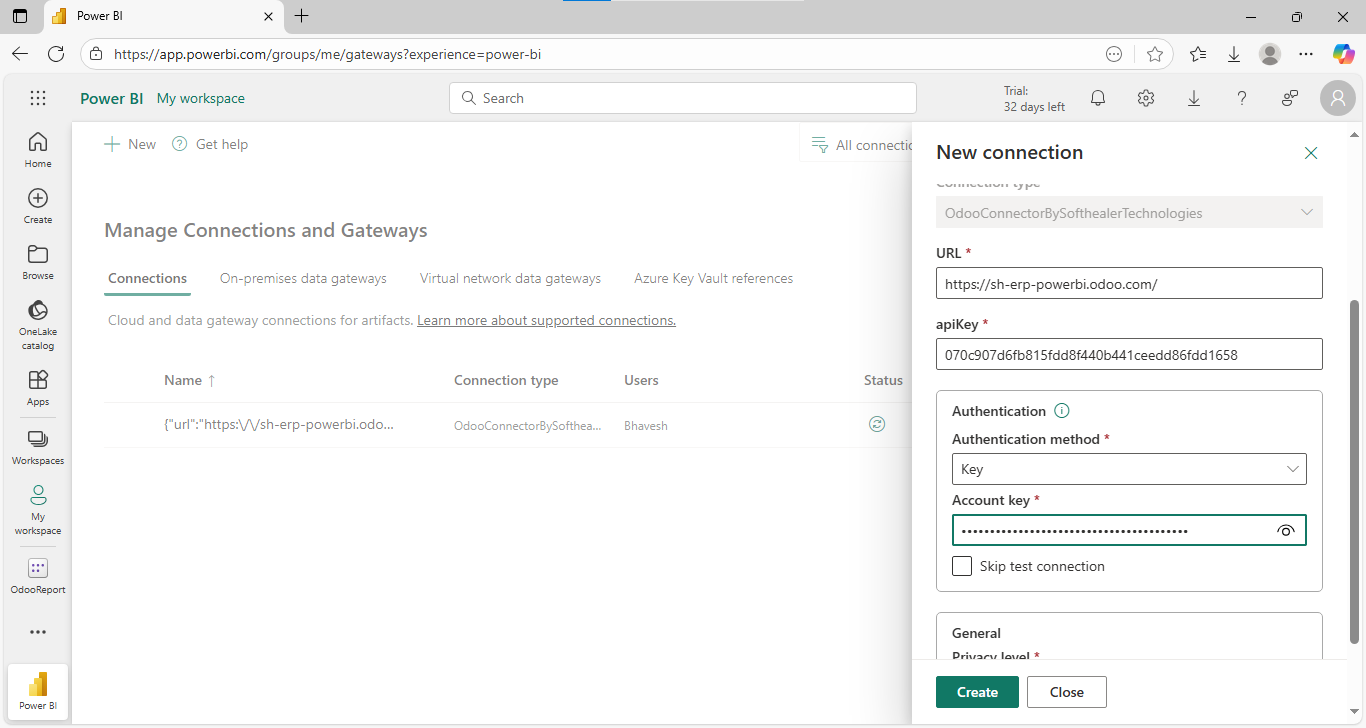Click My workspace header link

(x=201, y=98)
